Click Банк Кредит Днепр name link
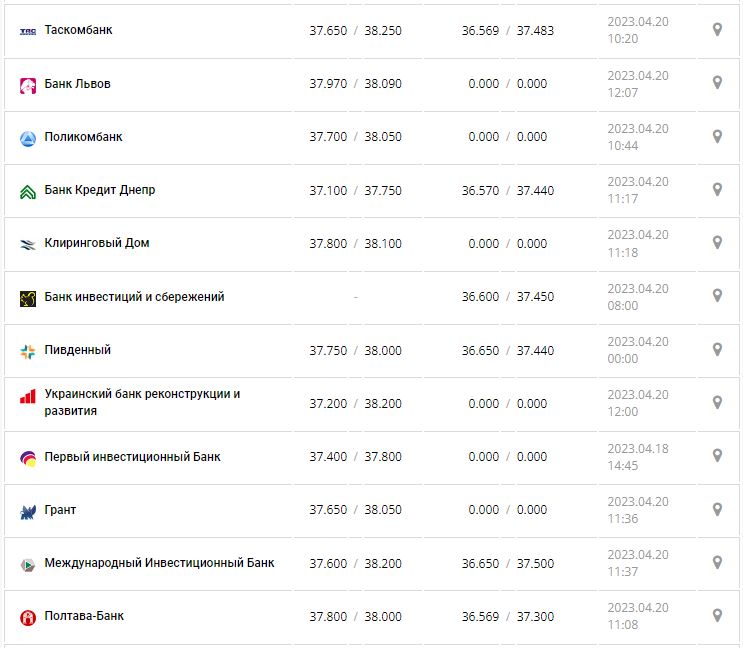Image resolution: width=743 pixels, height=648 pixels. [x=100, y=190]
